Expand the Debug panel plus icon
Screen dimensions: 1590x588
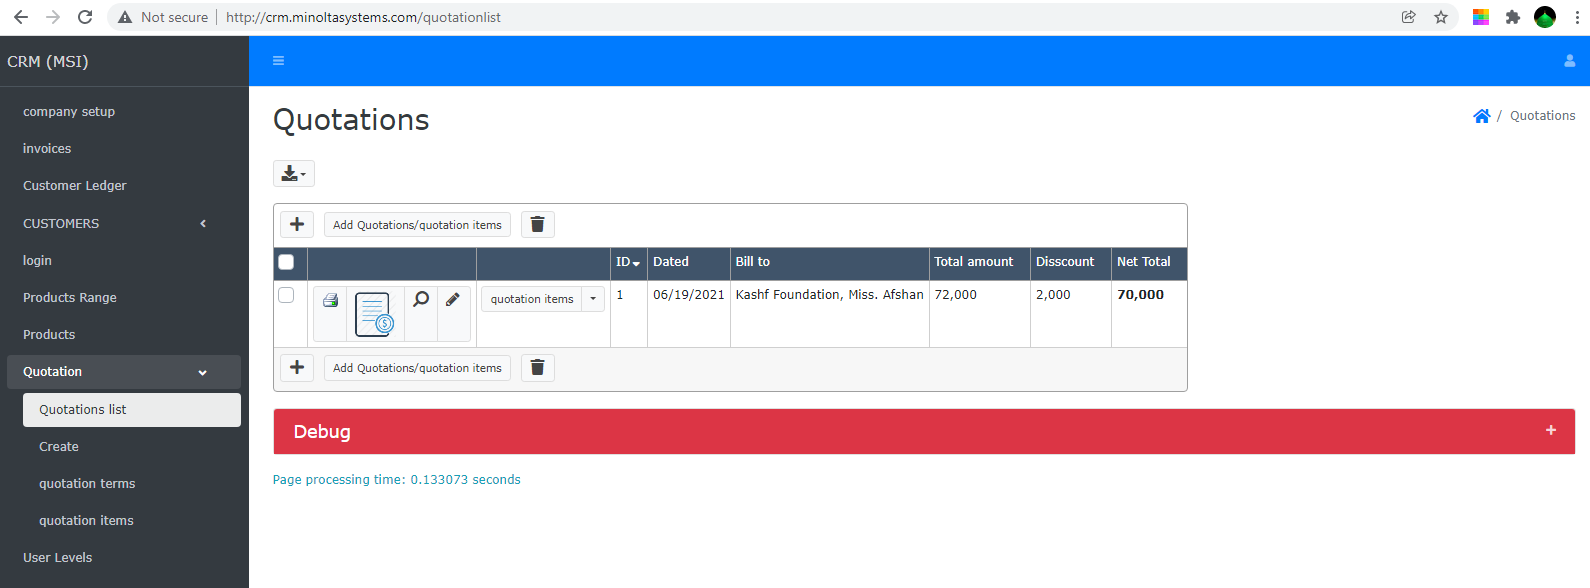click(x=1551, y=430)
